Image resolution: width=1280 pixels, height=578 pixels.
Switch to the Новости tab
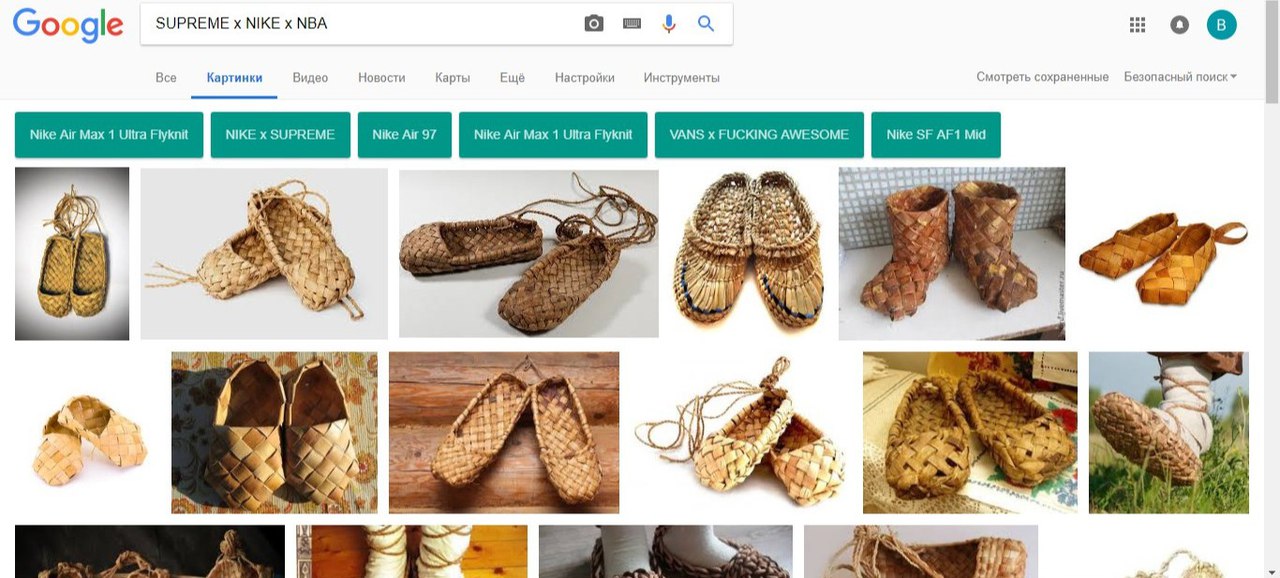coord(381,78)
